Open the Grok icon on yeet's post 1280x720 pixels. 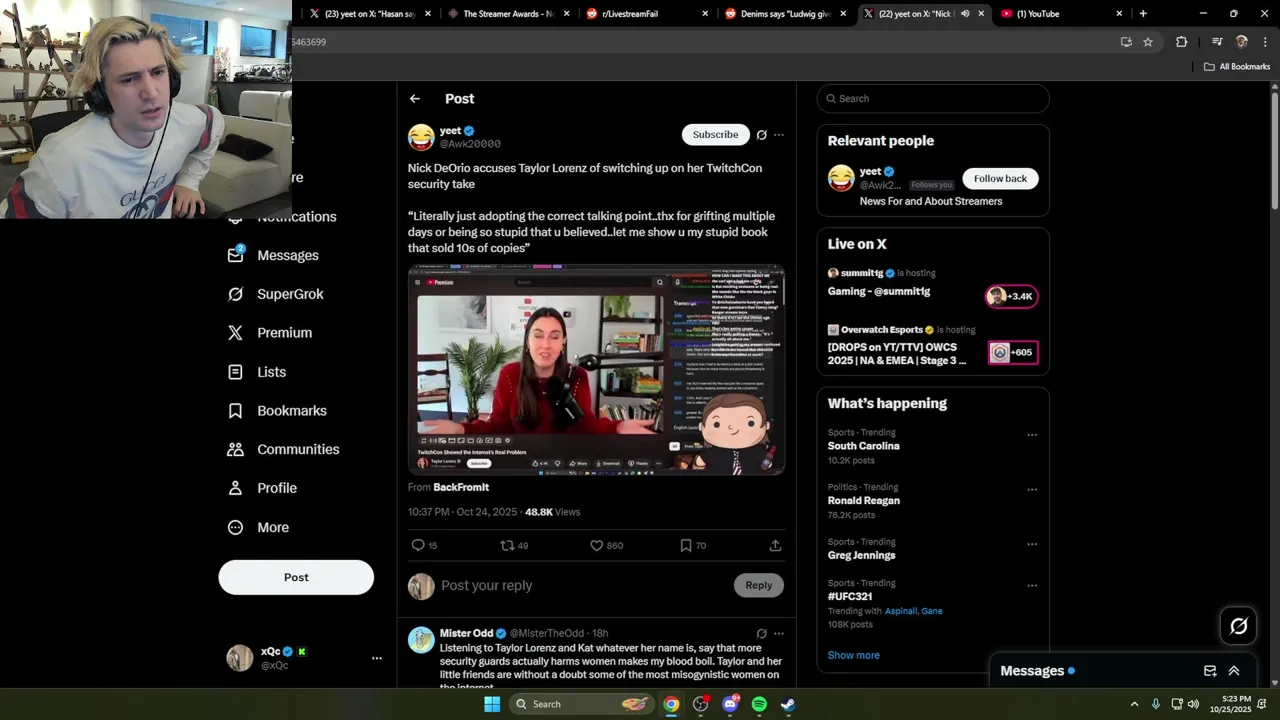click(x=761, y=135)
